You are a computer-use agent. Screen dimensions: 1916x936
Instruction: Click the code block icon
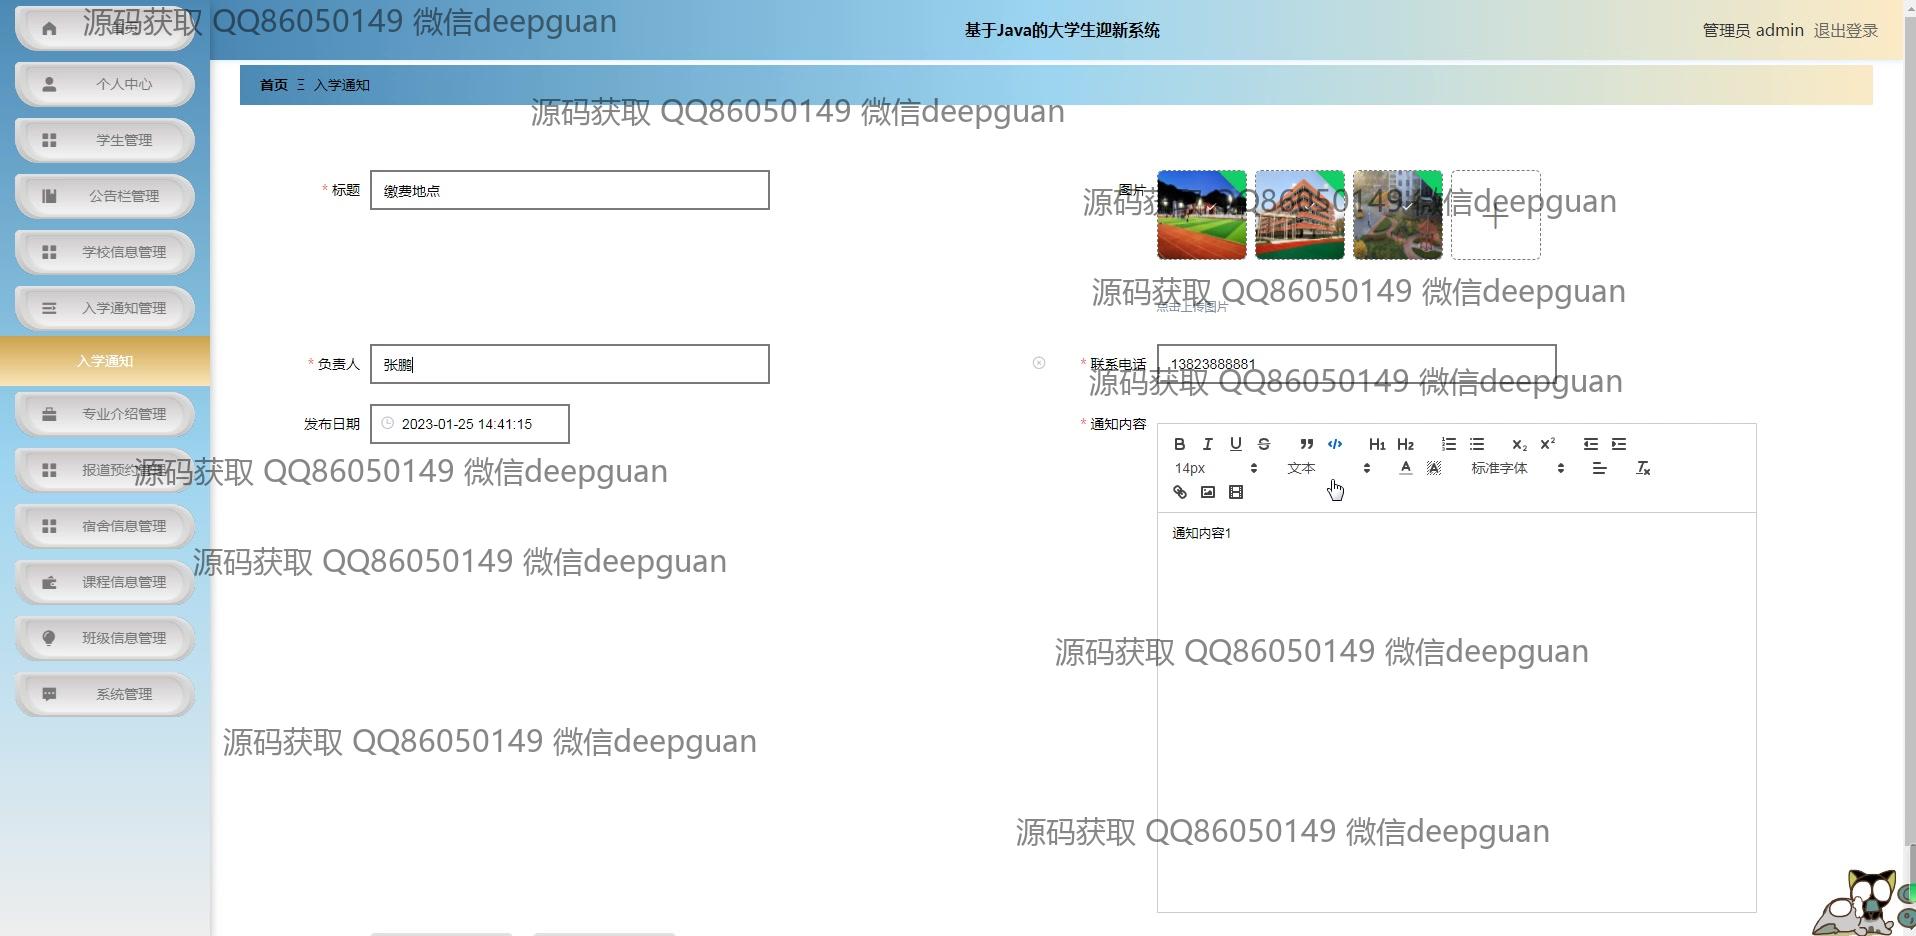(x=1334, y=444)
